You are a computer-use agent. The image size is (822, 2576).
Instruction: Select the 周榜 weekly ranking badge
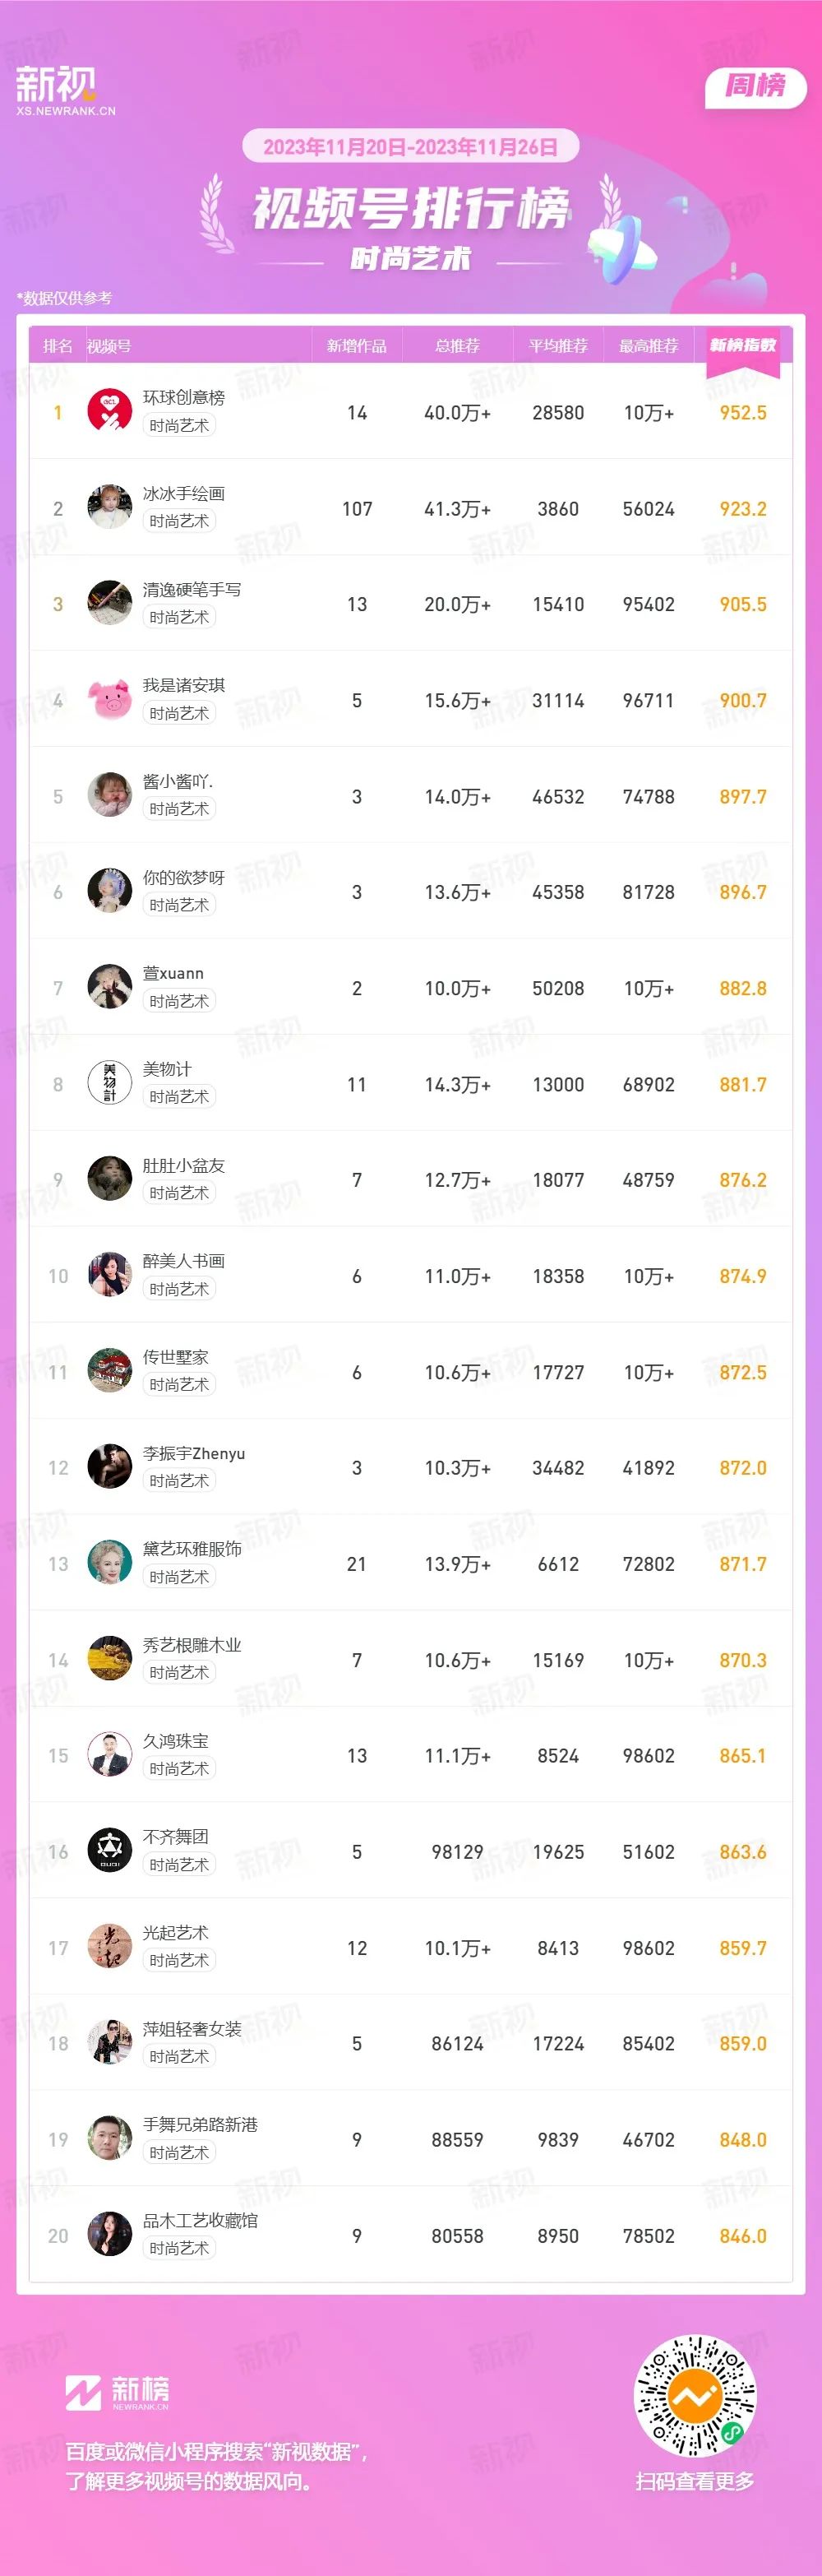point(755,86)
